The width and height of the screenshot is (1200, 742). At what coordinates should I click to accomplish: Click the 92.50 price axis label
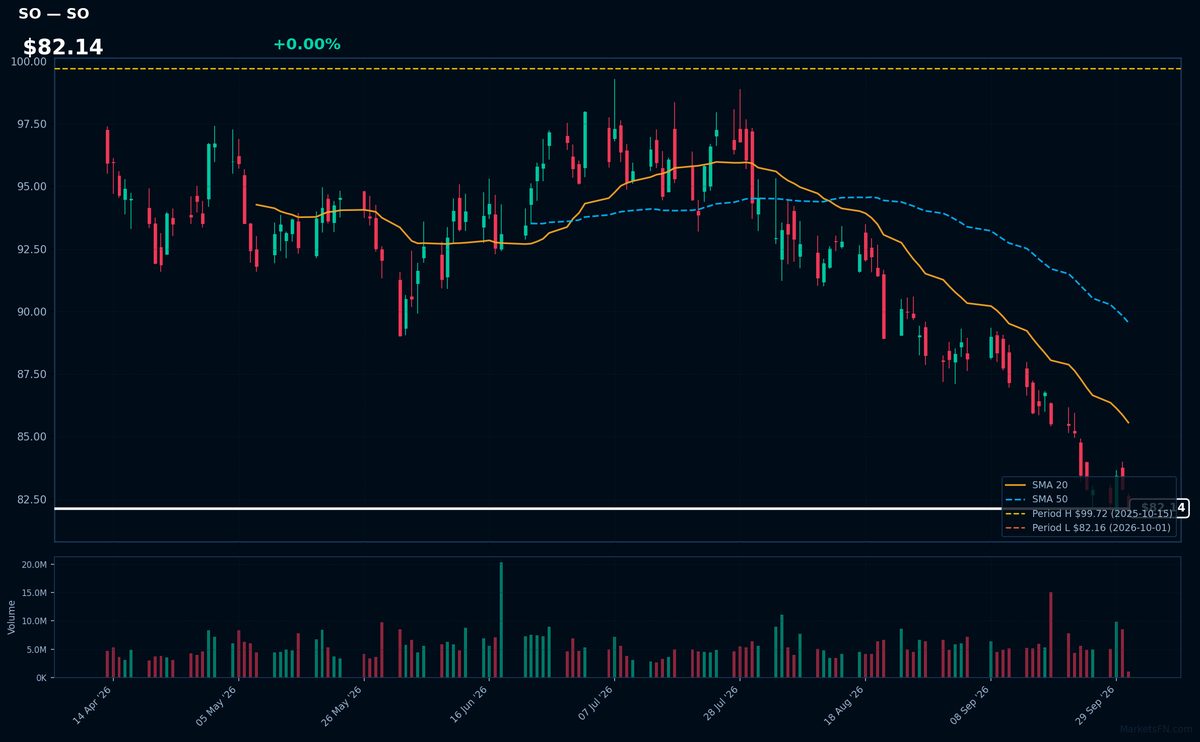(34, 249)
